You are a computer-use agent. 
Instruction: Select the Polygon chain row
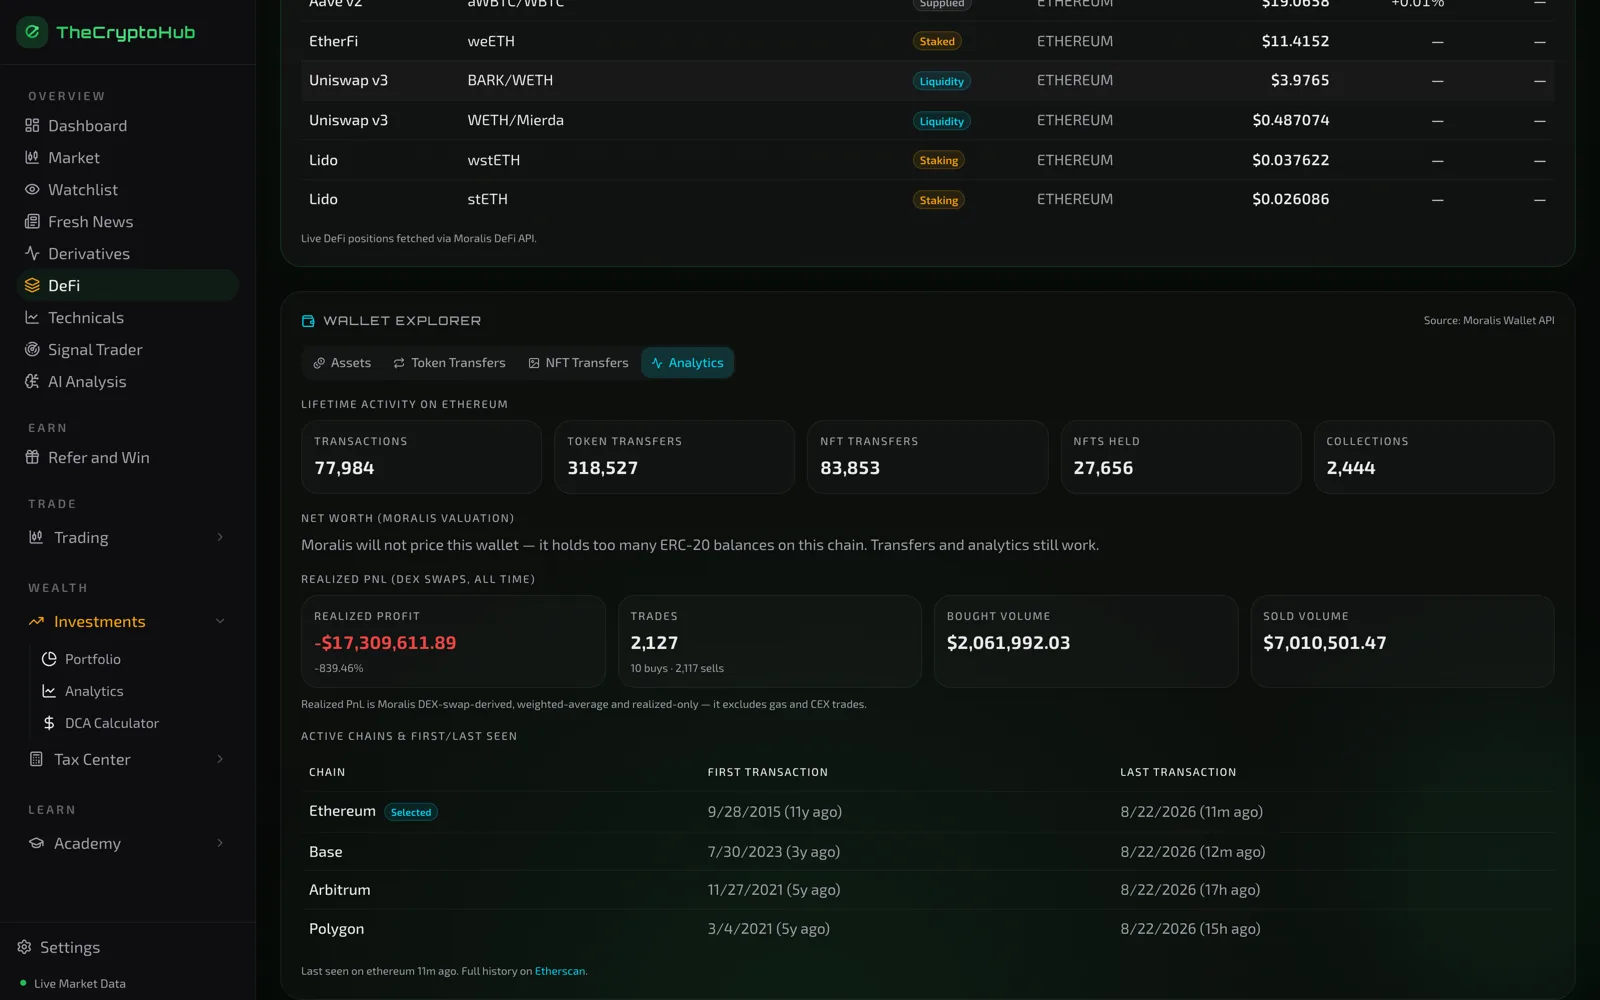coord(927,929)
